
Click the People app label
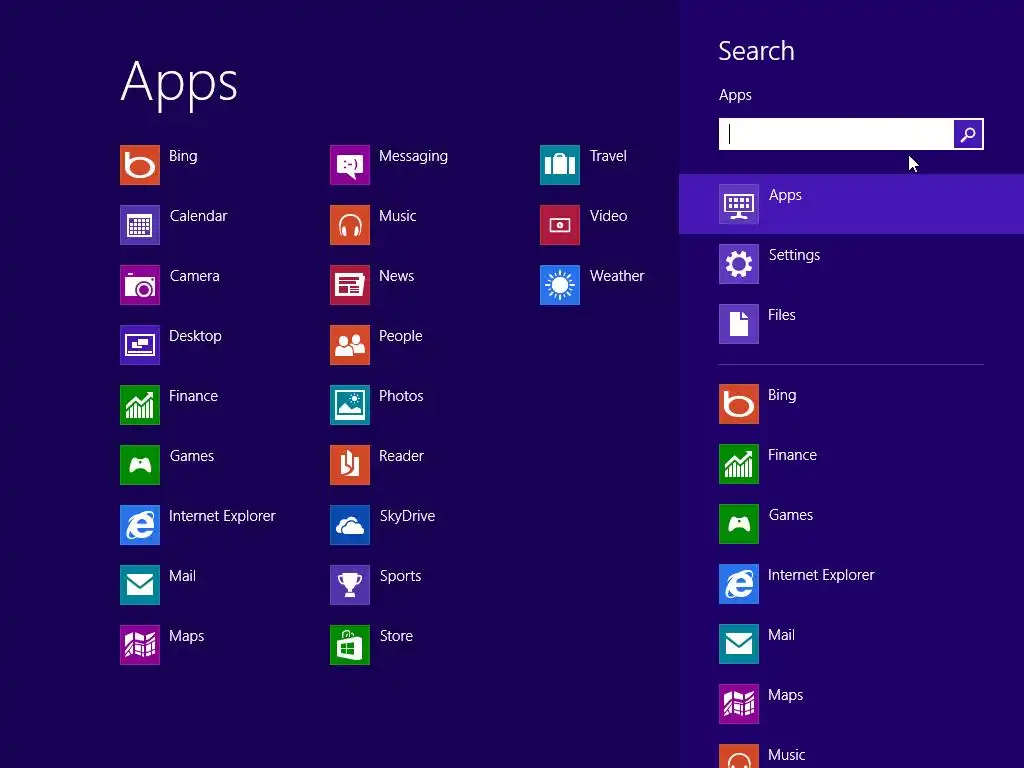click(x=400, y=336)
